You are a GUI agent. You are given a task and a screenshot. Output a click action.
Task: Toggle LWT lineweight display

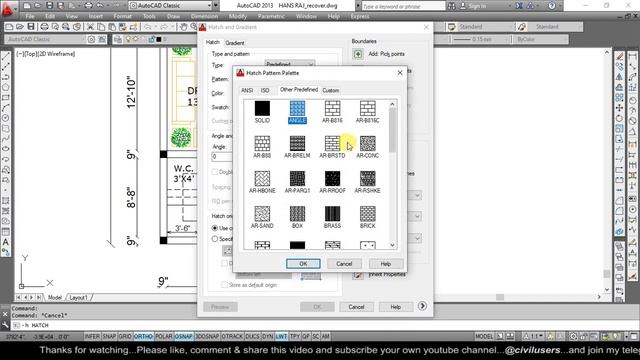[281, 336]
